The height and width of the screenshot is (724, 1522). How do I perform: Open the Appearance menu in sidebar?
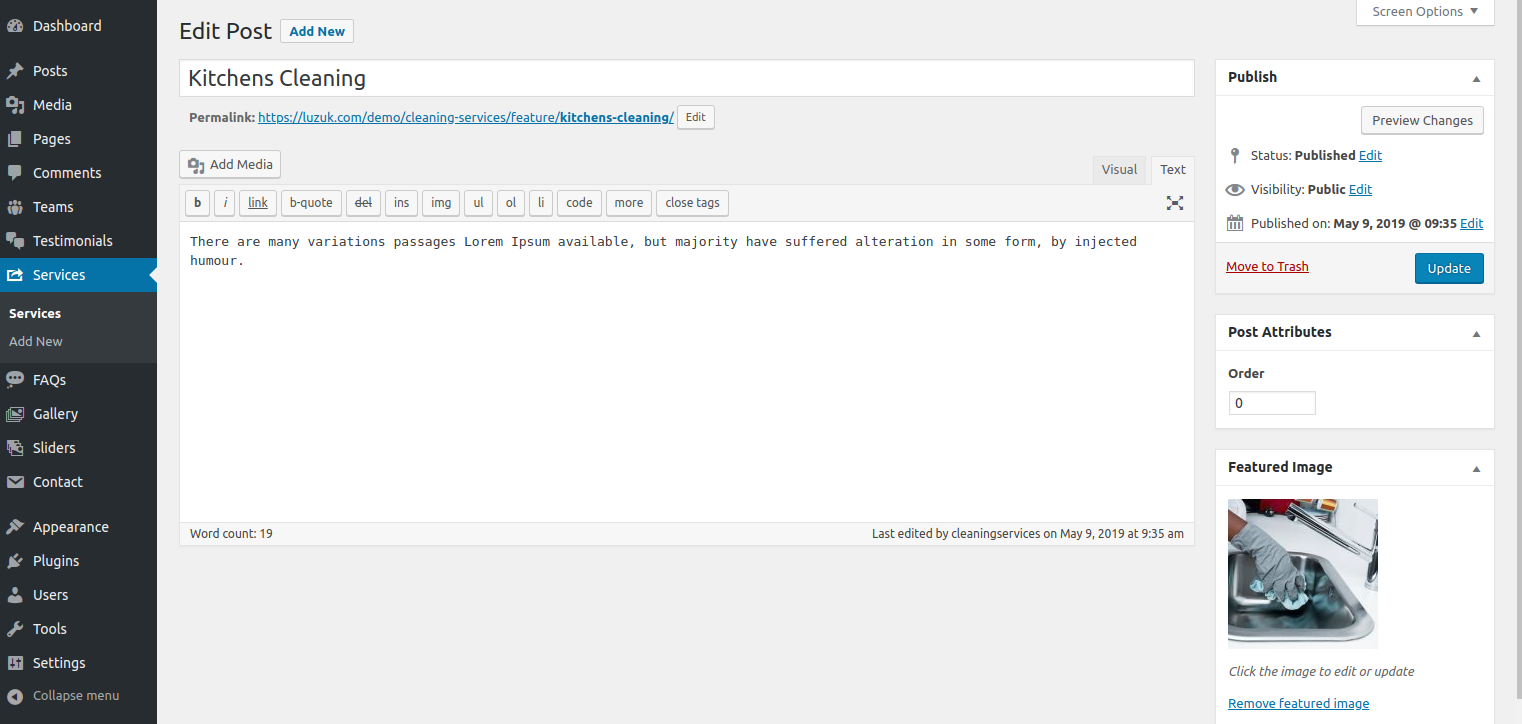70,527
